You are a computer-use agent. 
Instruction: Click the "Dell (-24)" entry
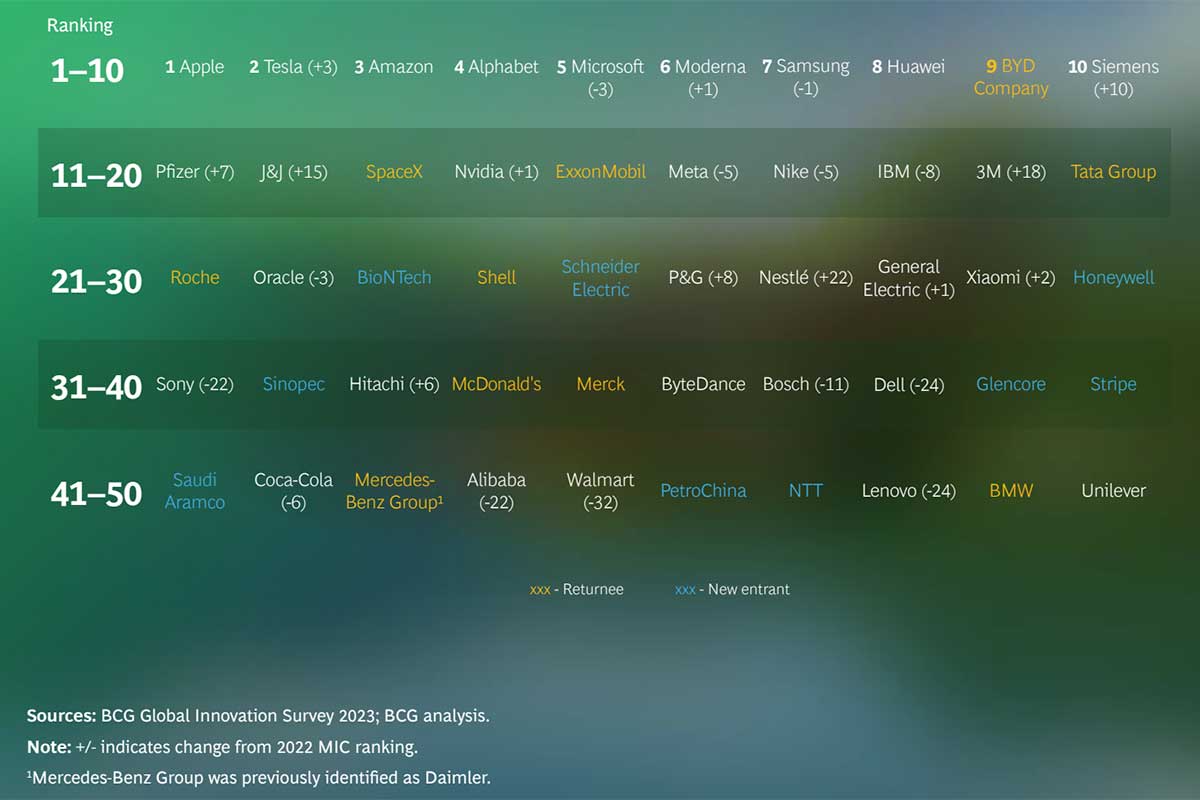(x=908, y=384)
